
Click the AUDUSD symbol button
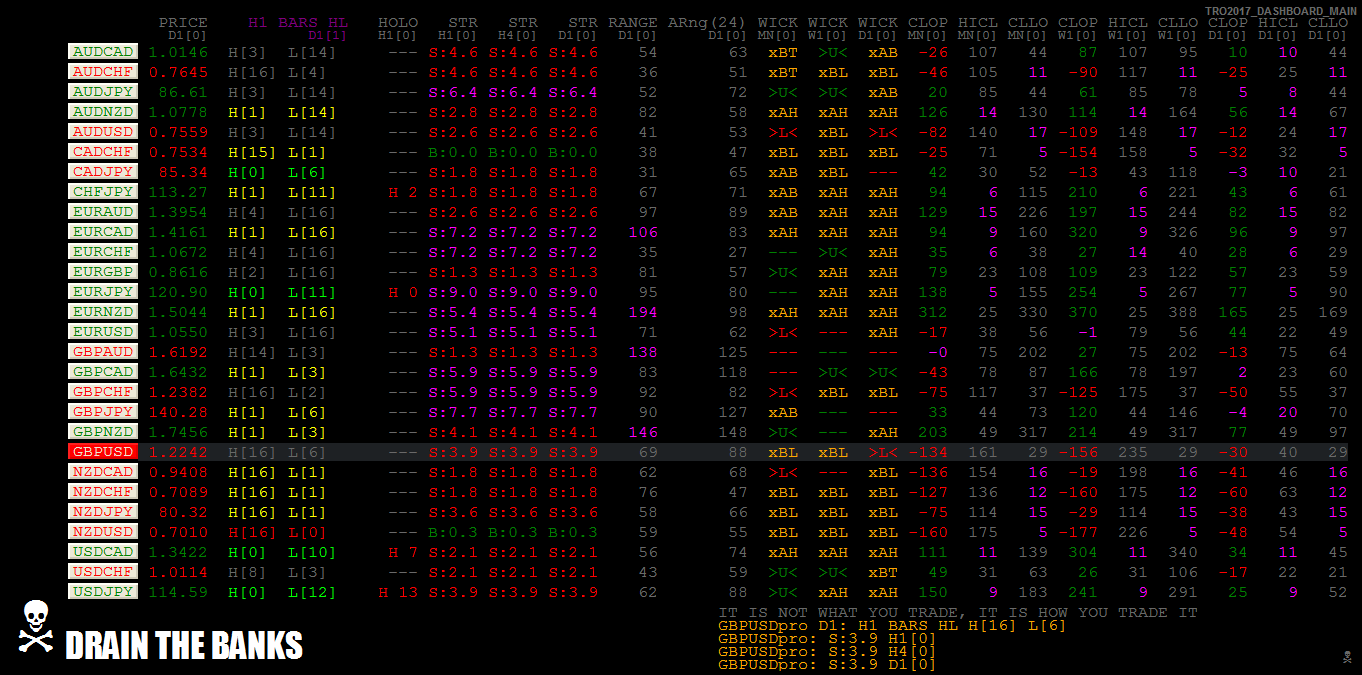coord(102,132)
